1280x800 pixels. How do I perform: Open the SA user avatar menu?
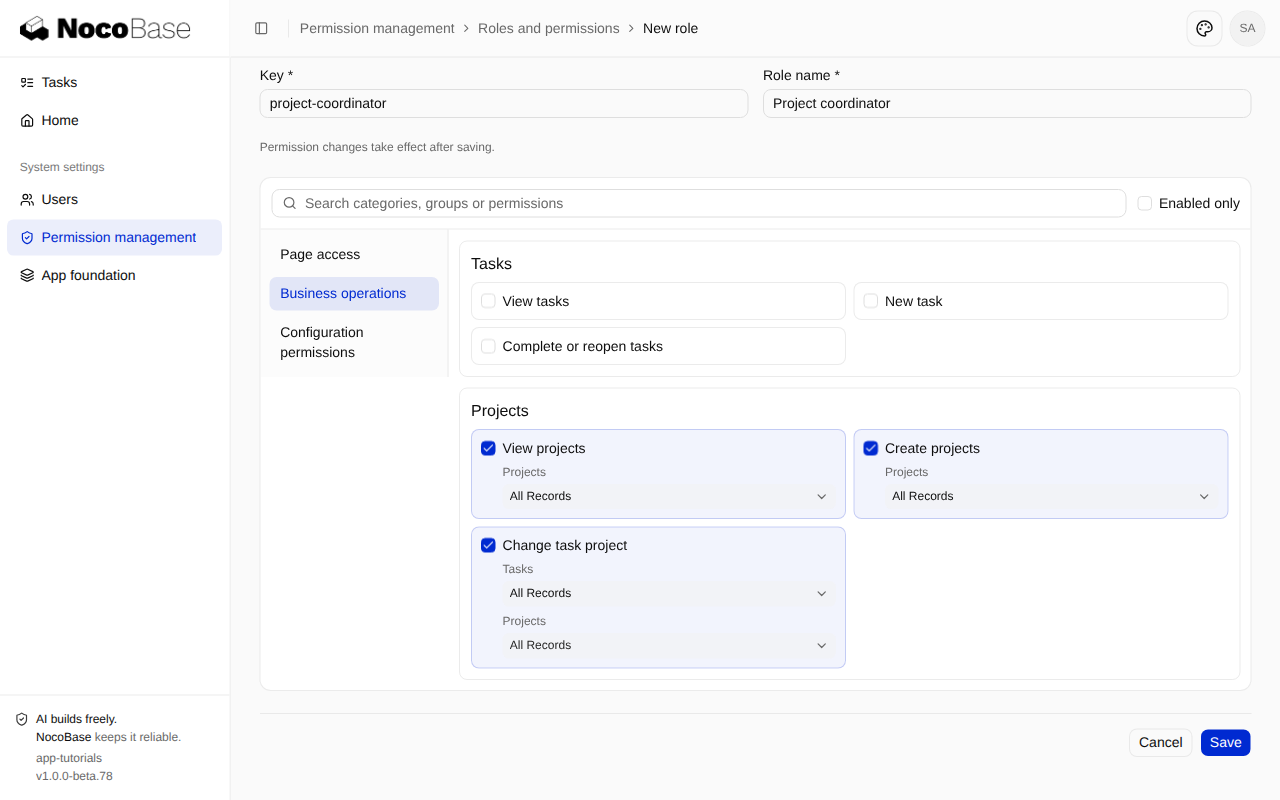point(1247,28)
